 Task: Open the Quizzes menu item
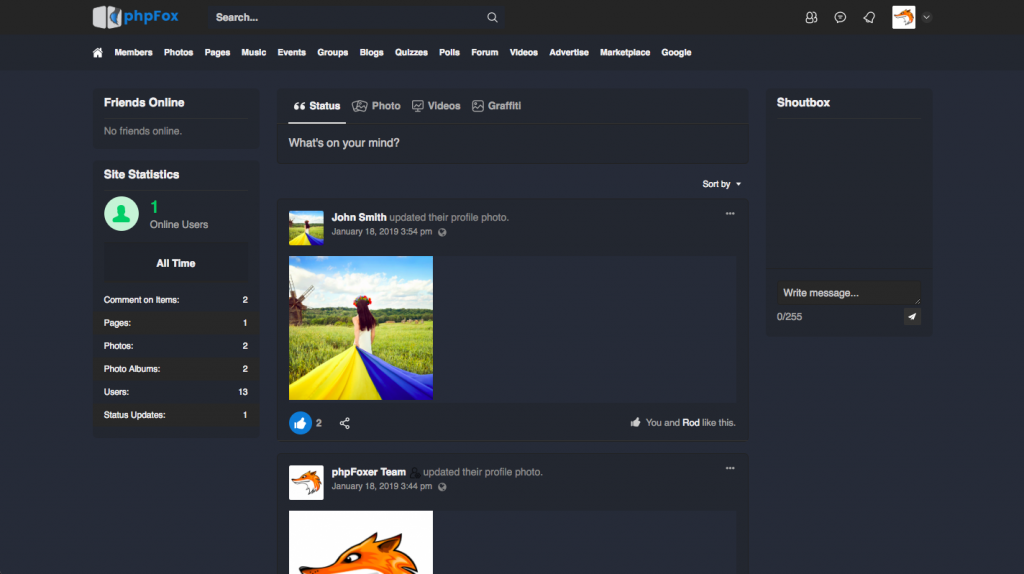[x=411, y=52]
